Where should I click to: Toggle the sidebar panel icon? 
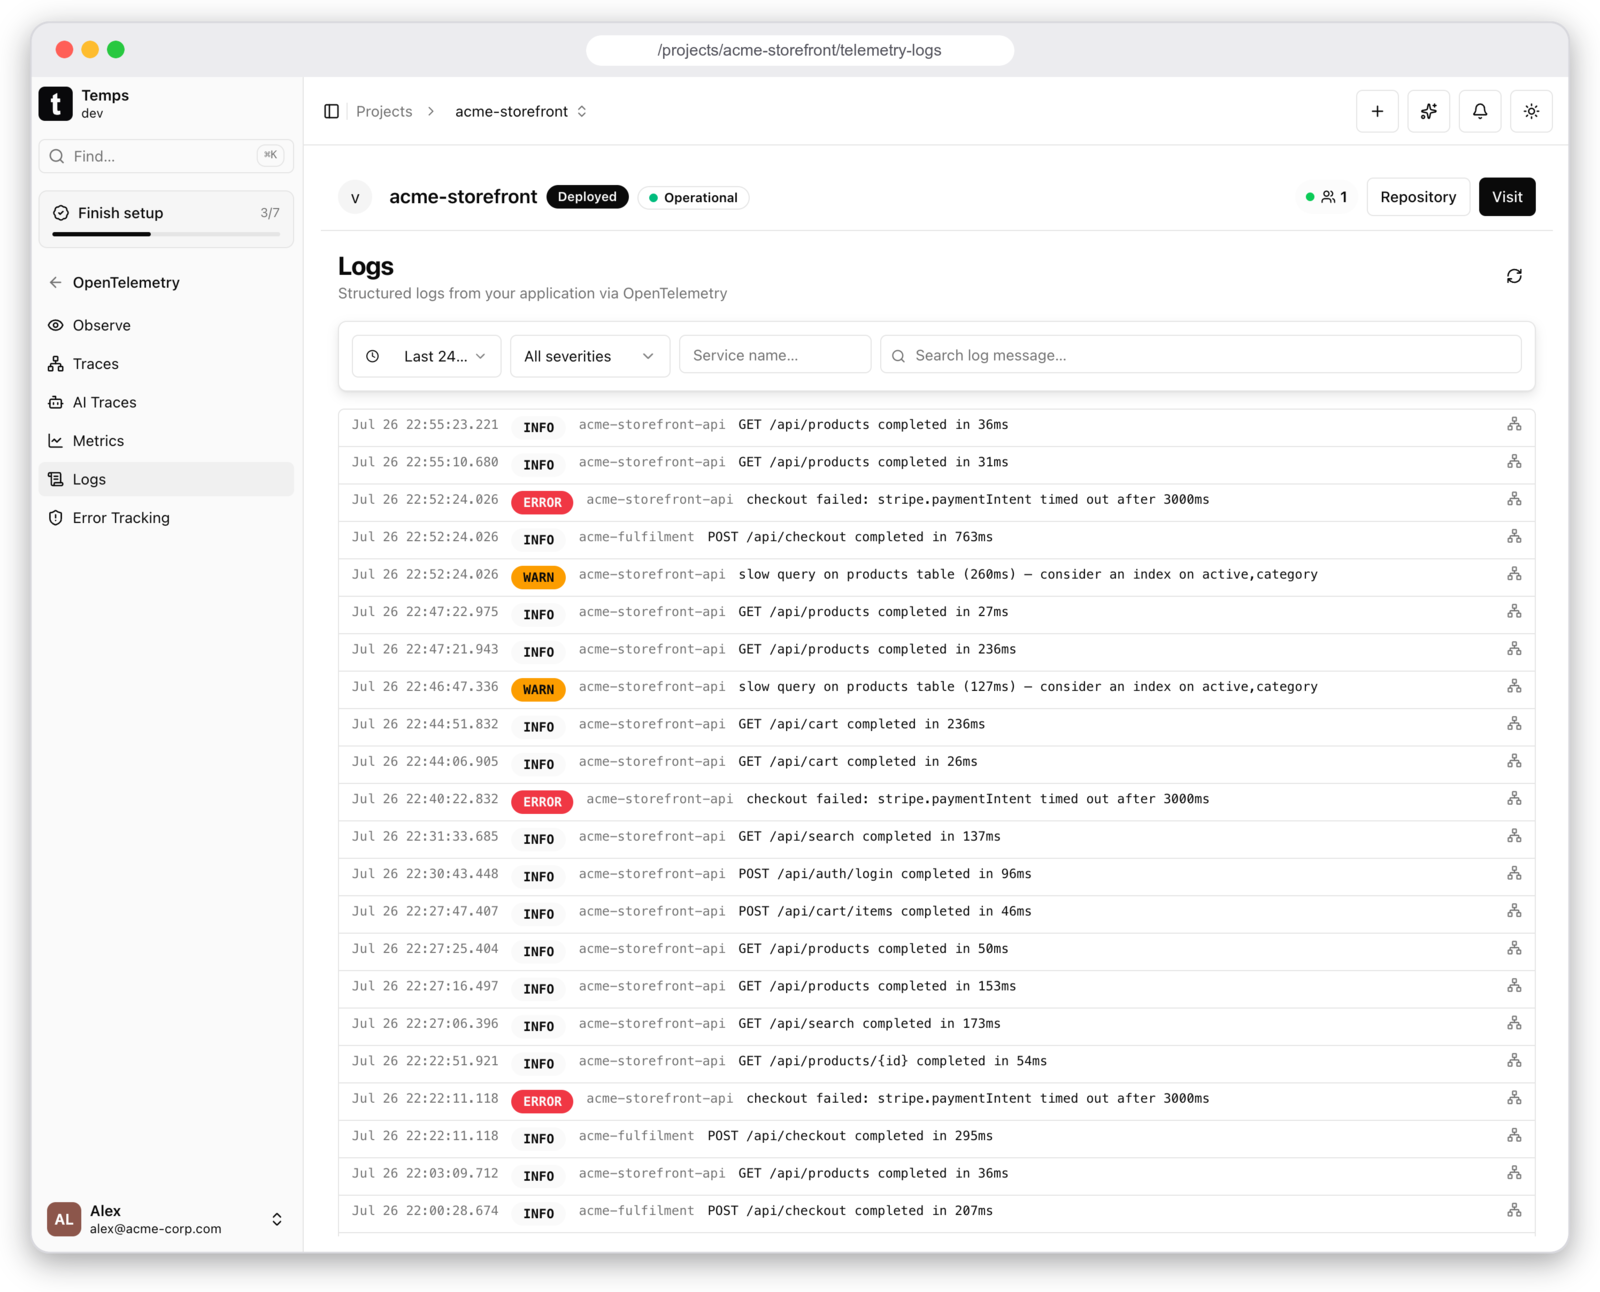(x=332, y=111)
